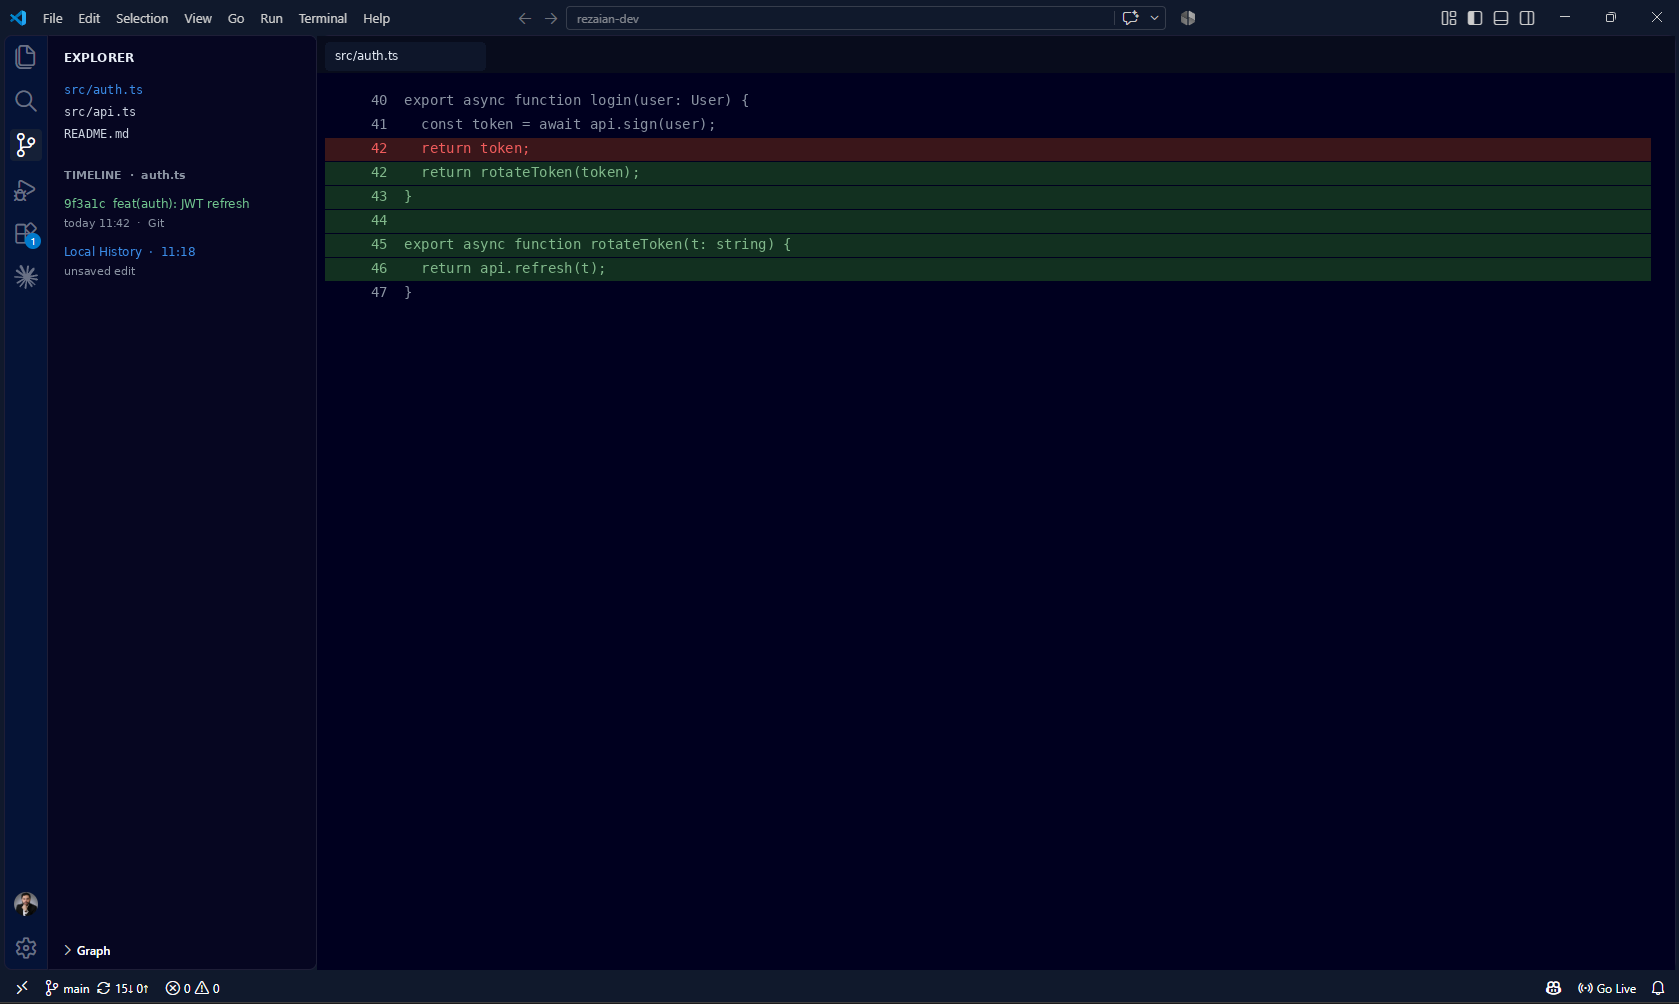
Task: Customize layout icon in title bar
Action: pos(1449,18)
